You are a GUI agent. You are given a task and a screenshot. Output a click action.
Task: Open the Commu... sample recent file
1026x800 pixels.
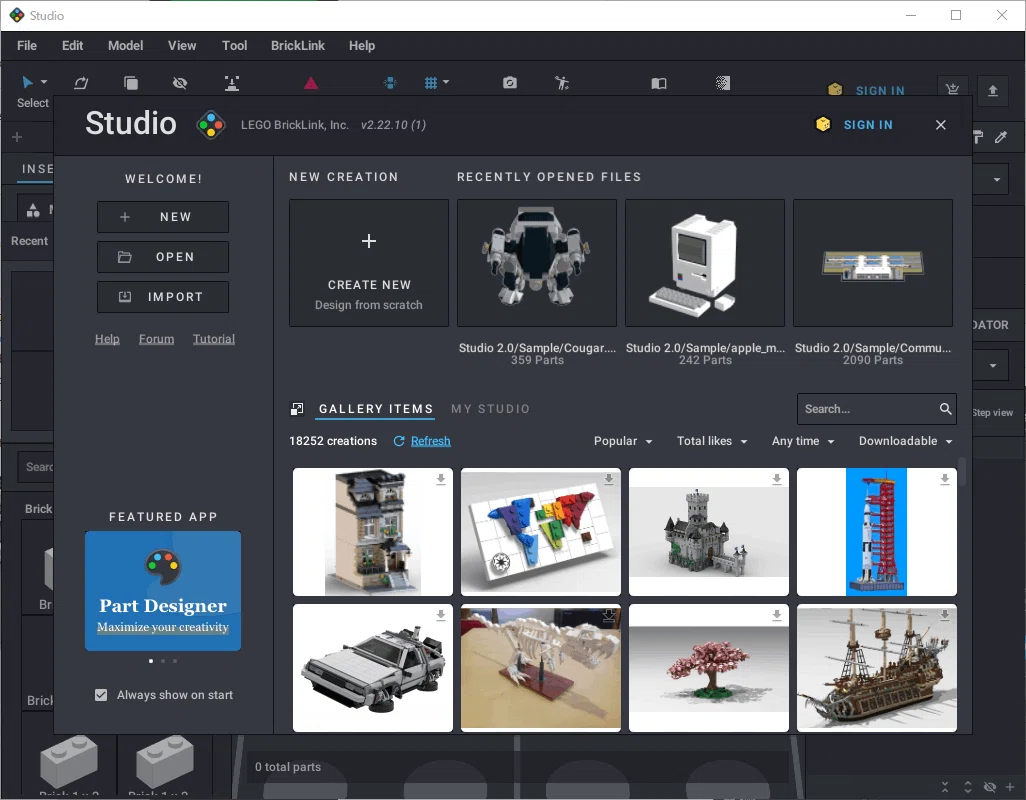[x=873, y=263]
